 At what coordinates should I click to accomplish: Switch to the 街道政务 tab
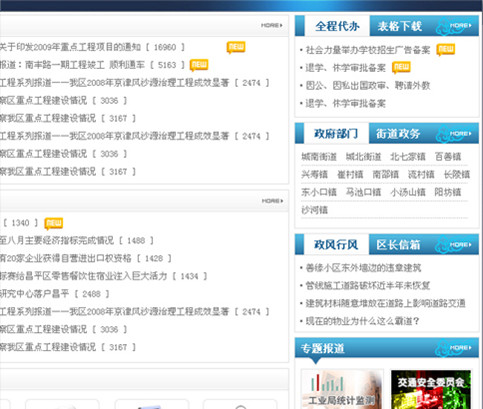pos(398,134)
